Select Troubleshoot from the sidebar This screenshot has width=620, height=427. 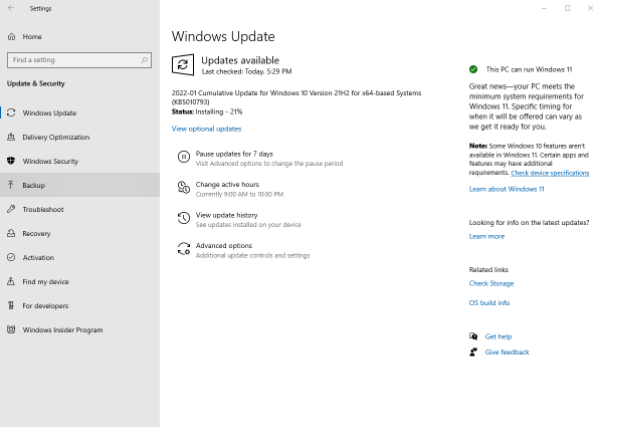click(x=80, y=209)
